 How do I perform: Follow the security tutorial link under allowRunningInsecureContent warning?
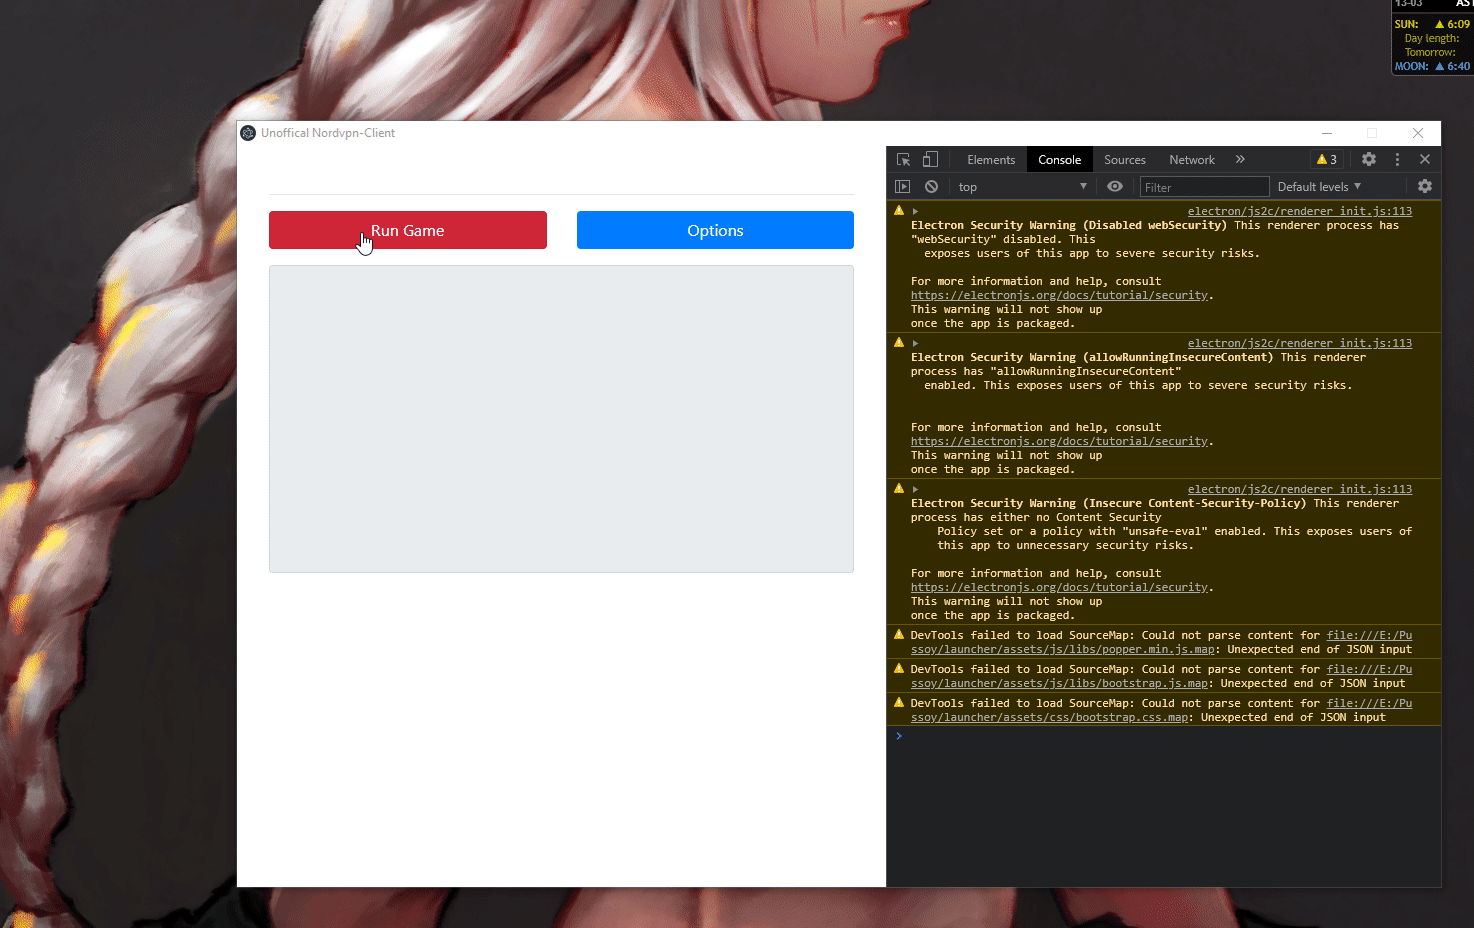[x=1059, y=441]
